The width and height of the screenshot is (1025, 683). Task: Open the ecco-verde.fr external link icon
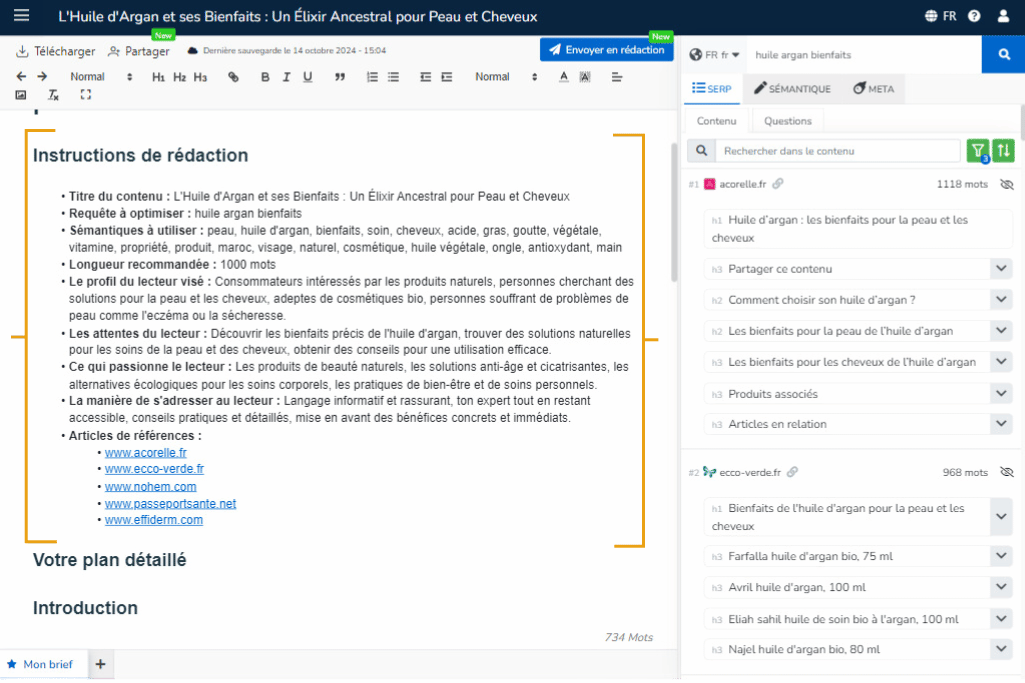click(792, 473)
